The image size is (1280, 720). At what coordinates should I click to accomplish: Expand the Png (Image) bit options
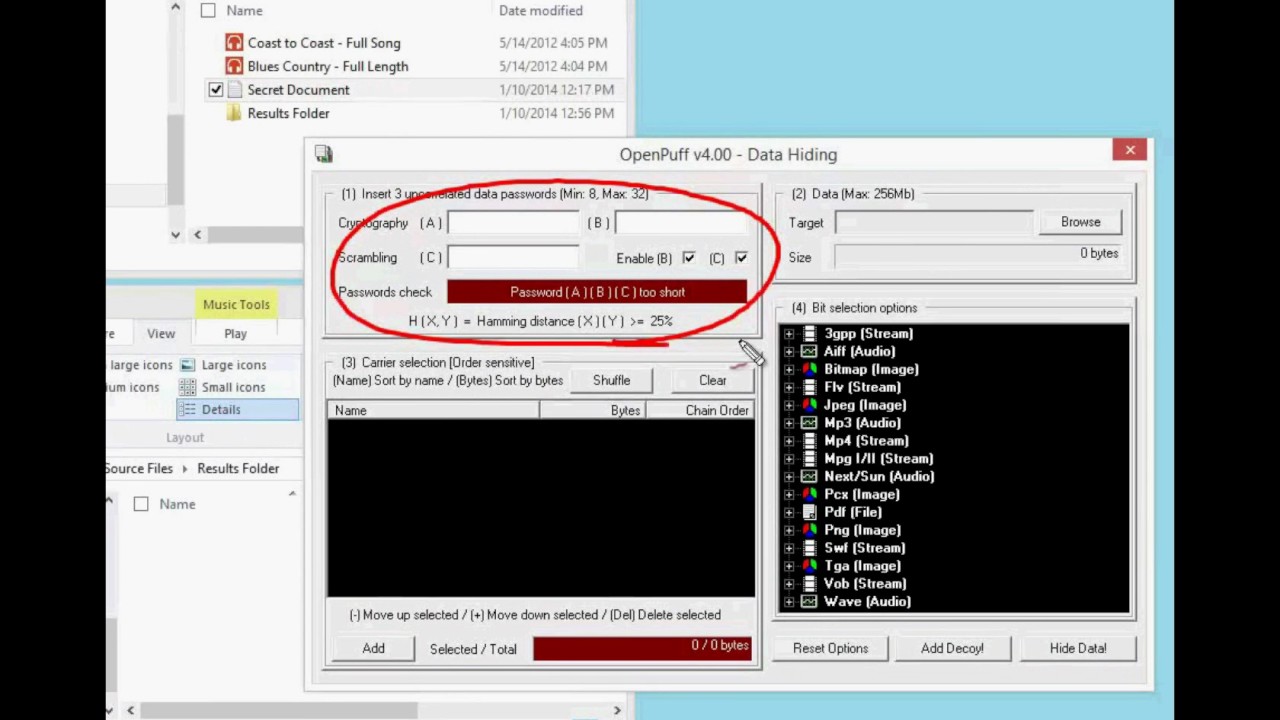point(789,530)
